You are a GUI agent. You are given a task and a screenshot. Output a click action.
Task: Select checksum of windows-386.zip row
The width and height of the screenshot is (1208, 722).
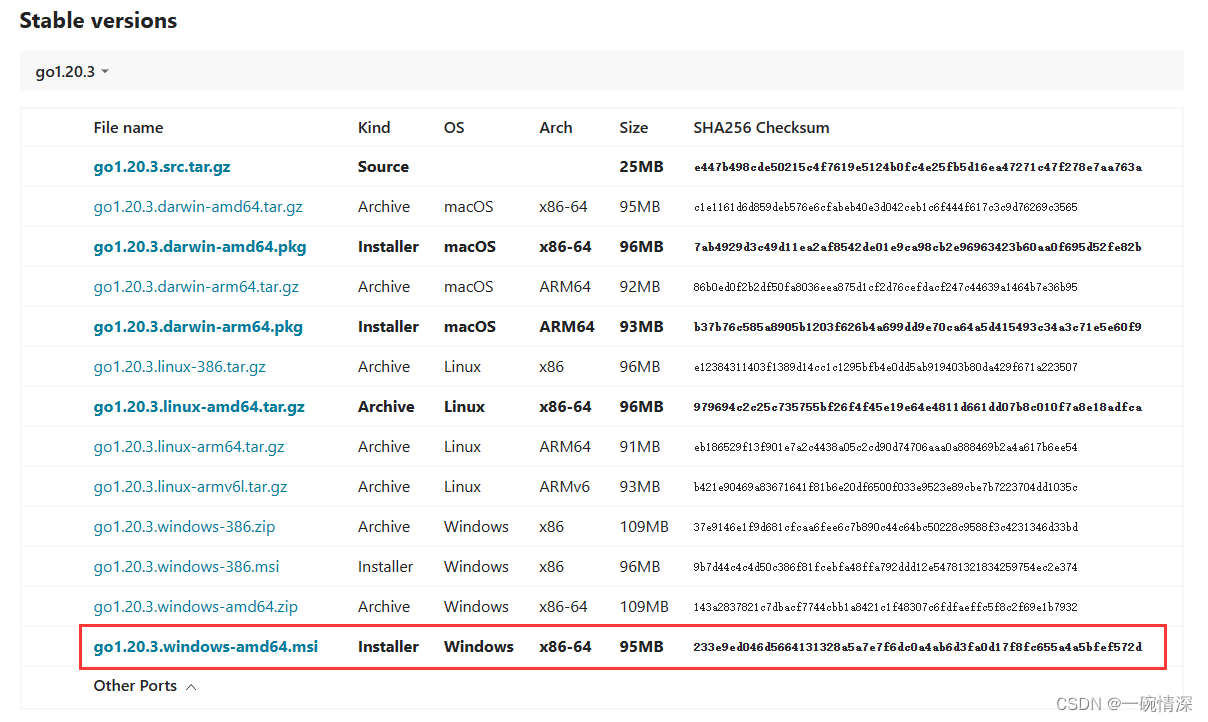[x=885, y=527]
